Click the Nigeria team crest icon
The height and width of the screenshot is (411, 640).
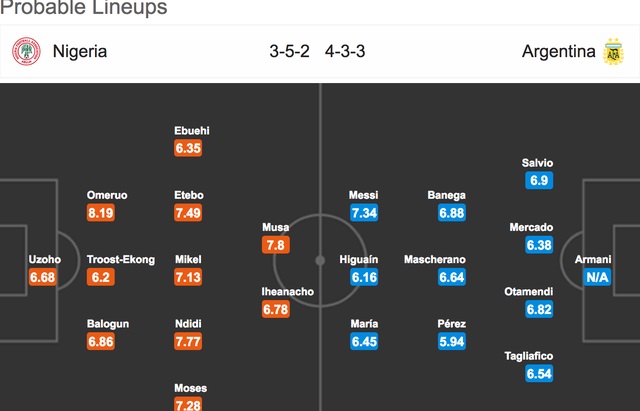click(x=26, y=51)
